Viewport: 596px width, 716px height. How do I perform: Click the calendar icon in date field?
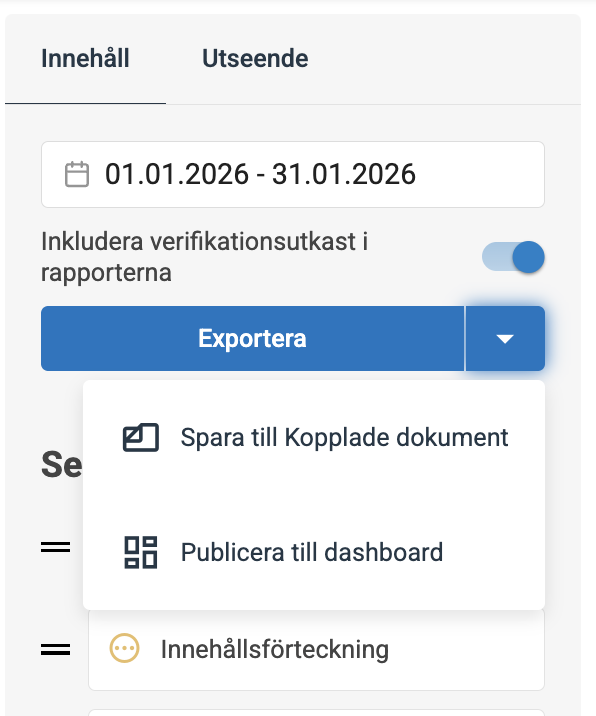(77, 174)
